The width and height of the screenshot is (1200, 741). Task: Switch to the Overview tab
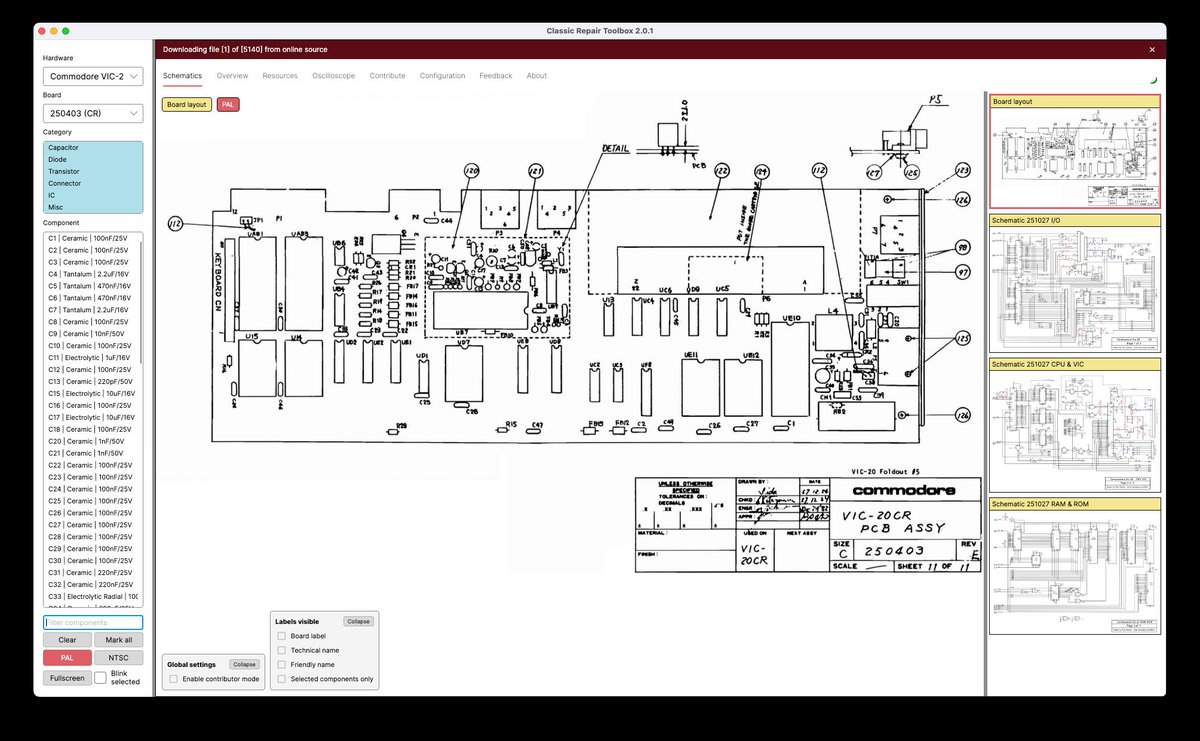pos(232,76)
